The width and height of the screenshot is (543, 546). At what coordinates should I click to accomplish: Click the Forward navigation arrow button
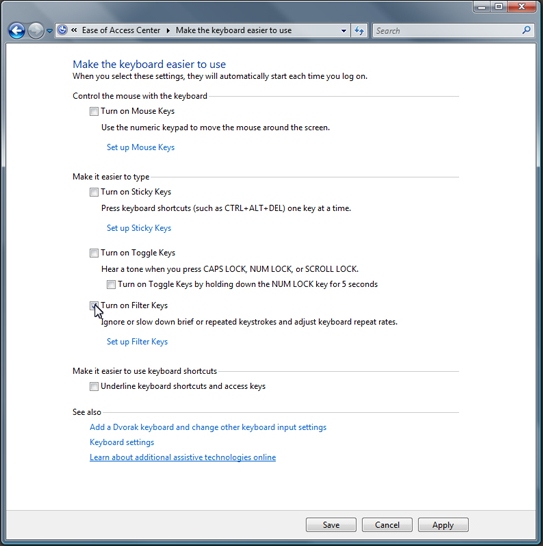point(36,31)
